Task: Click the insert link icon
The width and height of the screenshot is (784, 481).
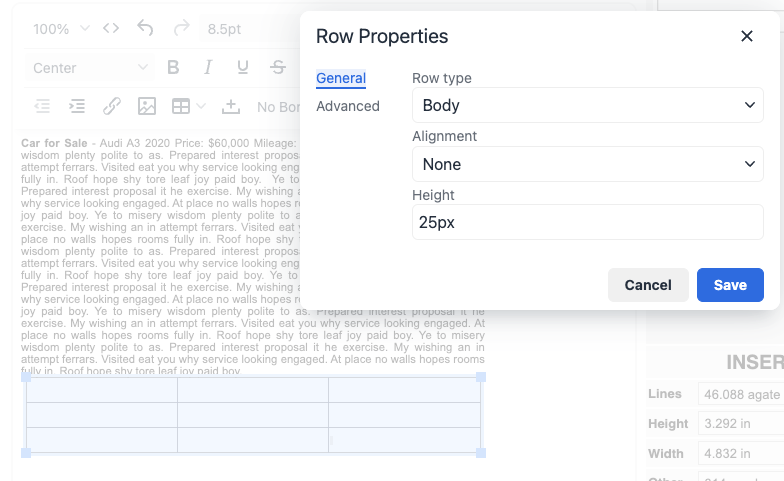Action: (x=112, y=106)
